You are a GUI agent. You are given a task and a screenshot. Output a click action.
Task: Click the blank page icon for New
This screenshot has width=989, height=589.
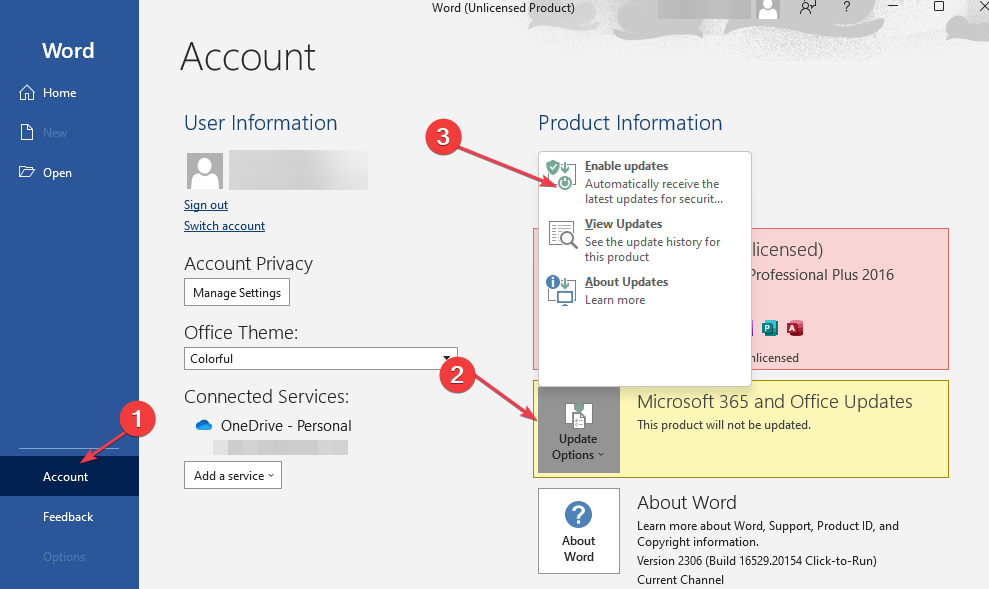point(26,132)
